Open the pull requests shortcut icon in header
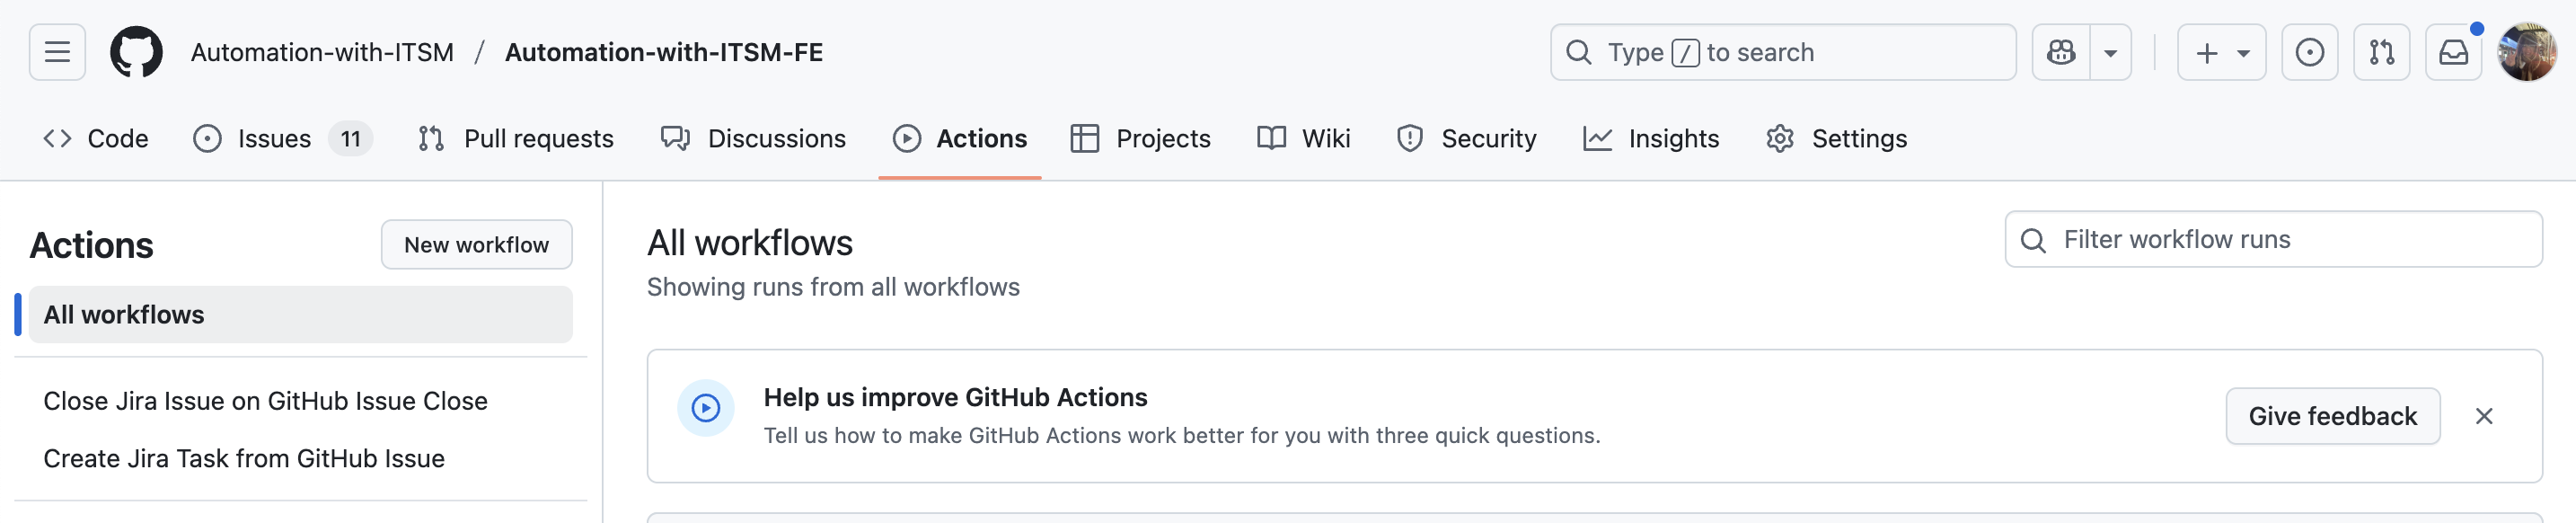This screenshot has height=523, width=2576. (2381, 52)
